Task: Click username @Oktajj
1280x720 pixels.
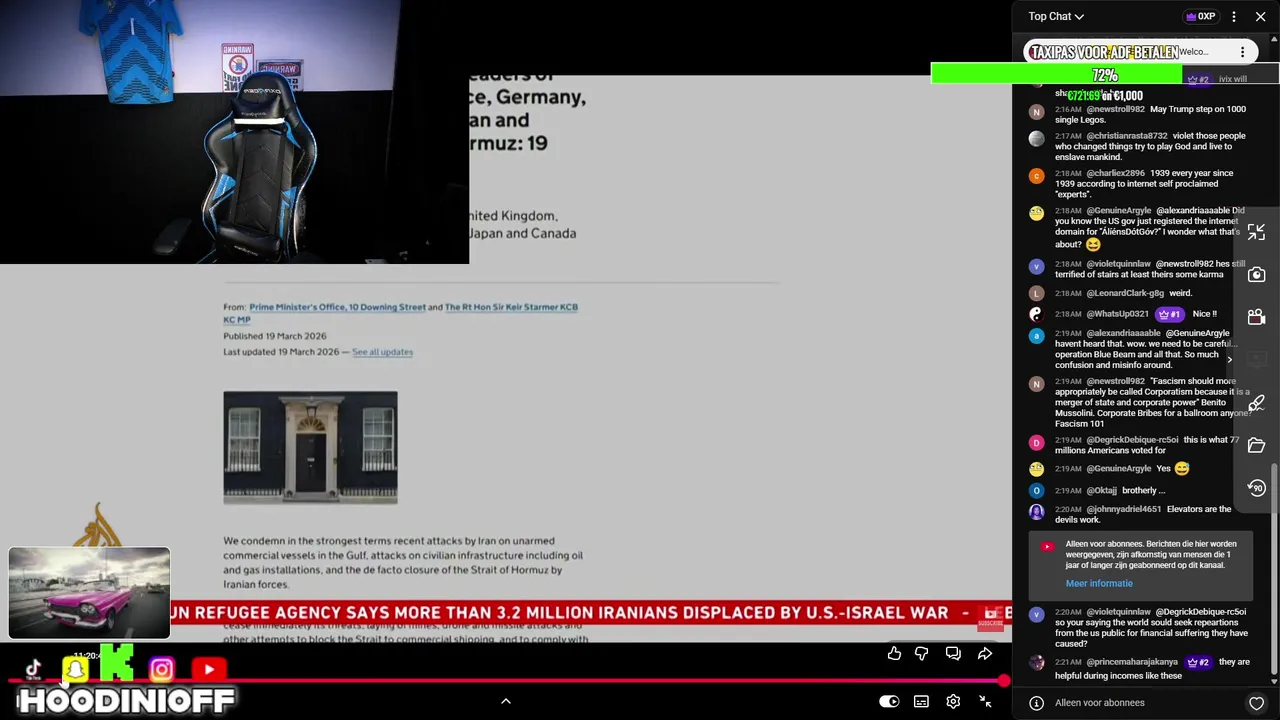Action: pos(1101,490)
